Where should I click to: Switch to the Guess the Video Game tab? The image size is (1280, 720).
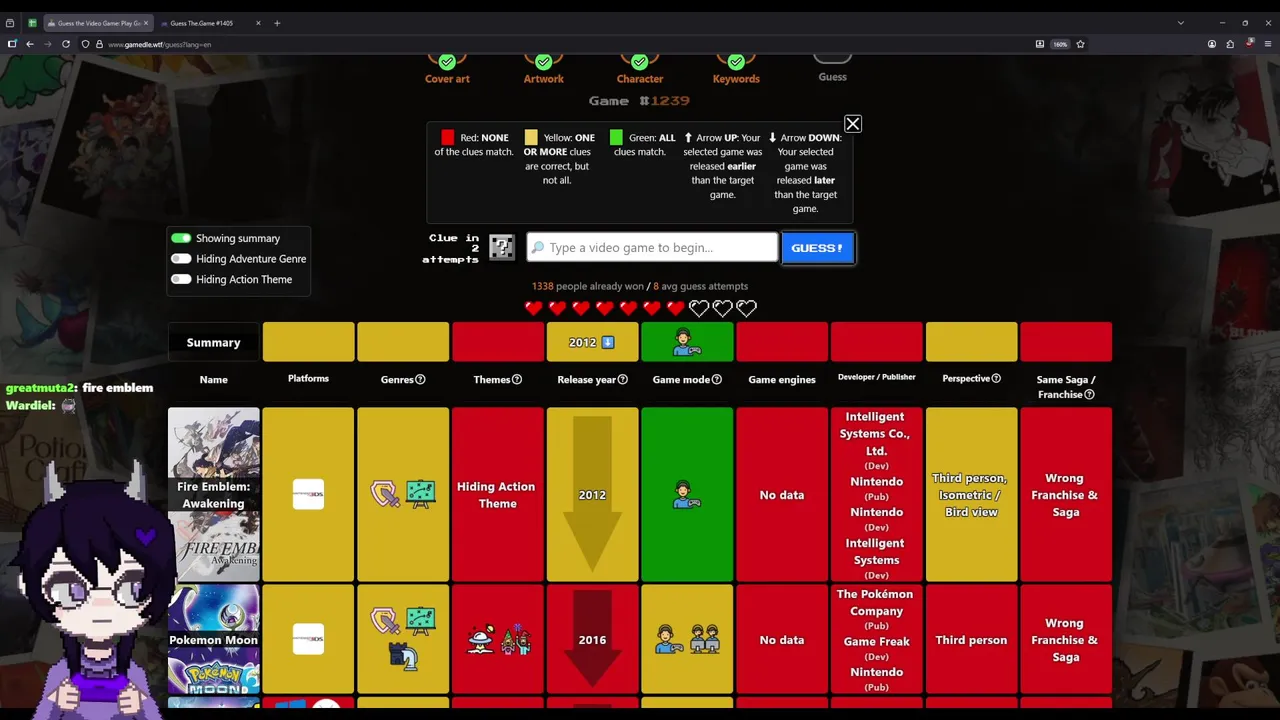(99, 23)
